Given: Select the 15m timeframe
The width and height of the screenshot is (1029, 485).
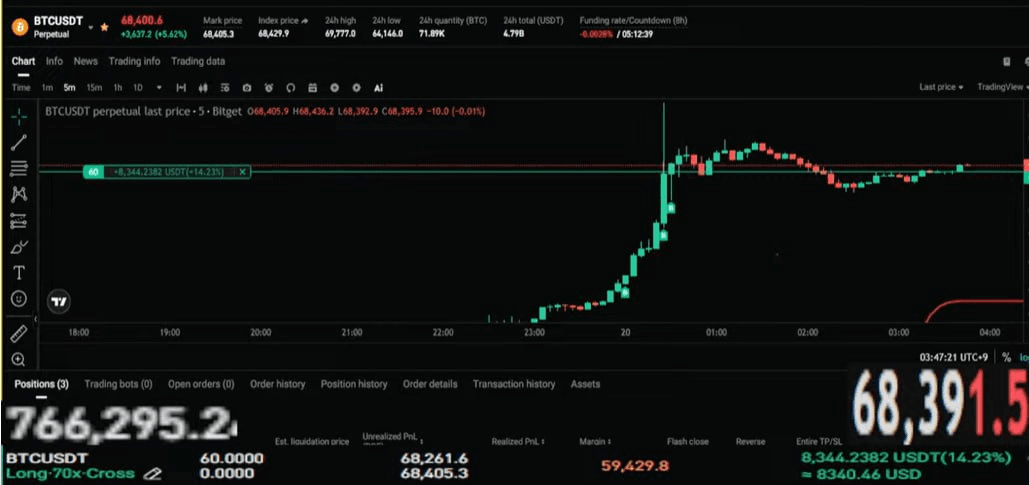Looking at the screenshot, I should pos(94,88).
